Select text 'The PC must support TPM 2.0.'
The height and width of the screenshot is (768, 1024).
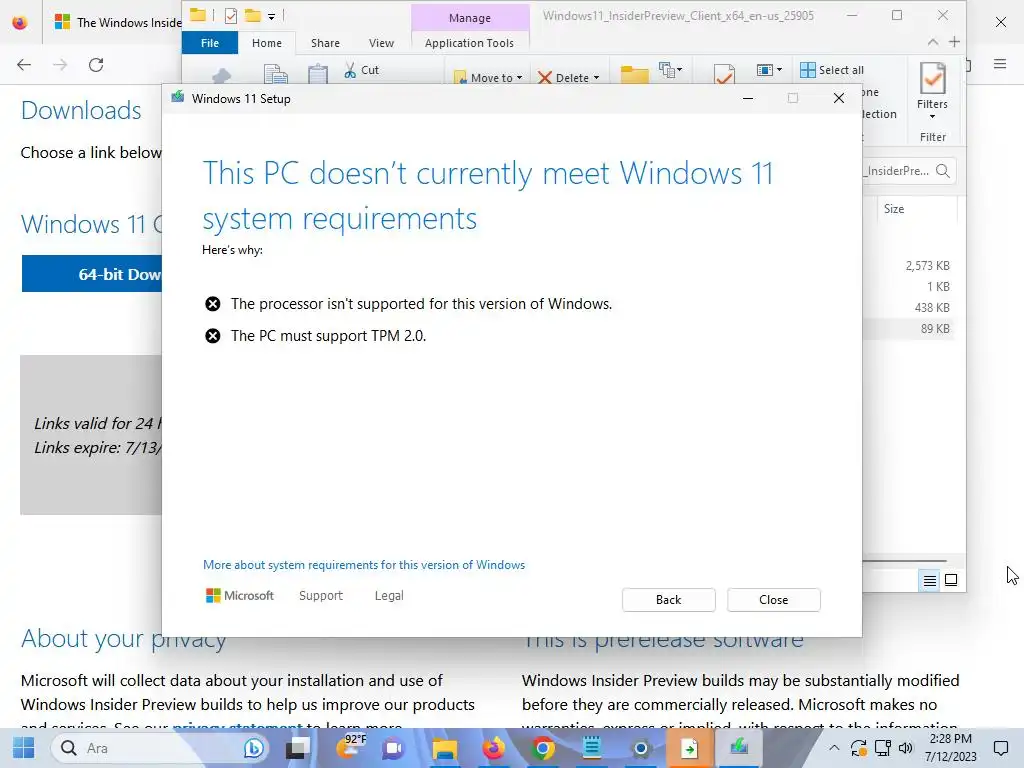(328, 336)
